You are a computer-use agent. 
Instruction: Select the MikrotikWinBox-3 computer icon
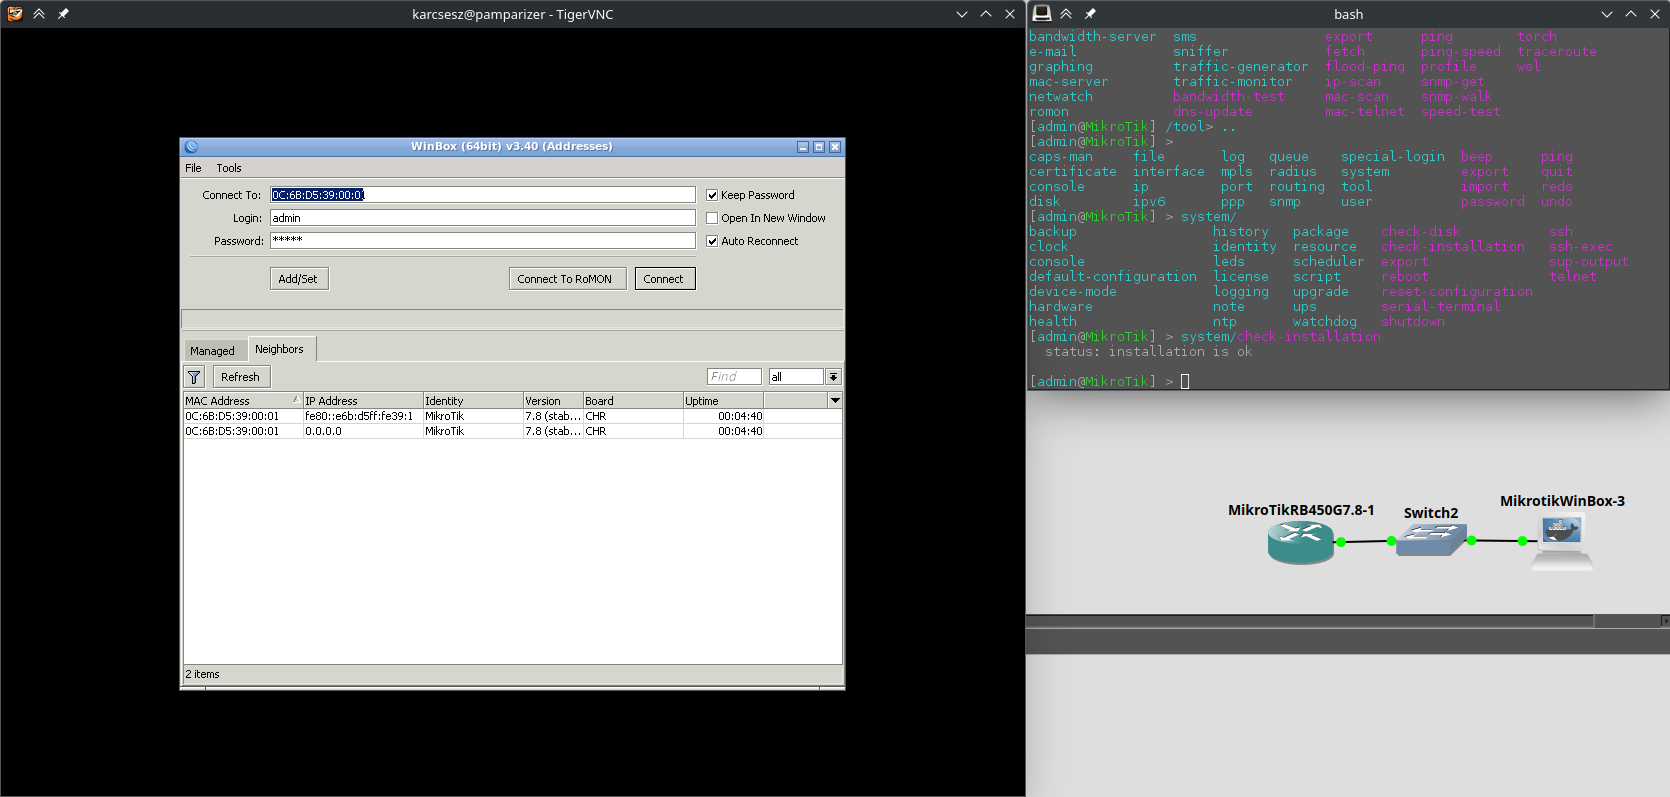(1562, 541)
